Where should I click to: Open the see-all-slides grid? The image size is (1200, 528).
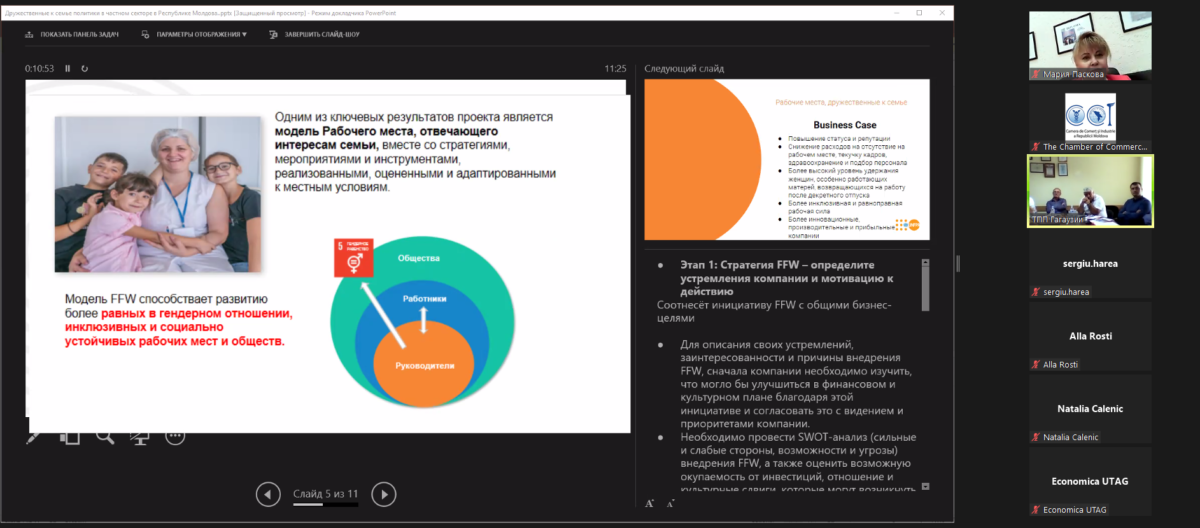click(69, 437)
